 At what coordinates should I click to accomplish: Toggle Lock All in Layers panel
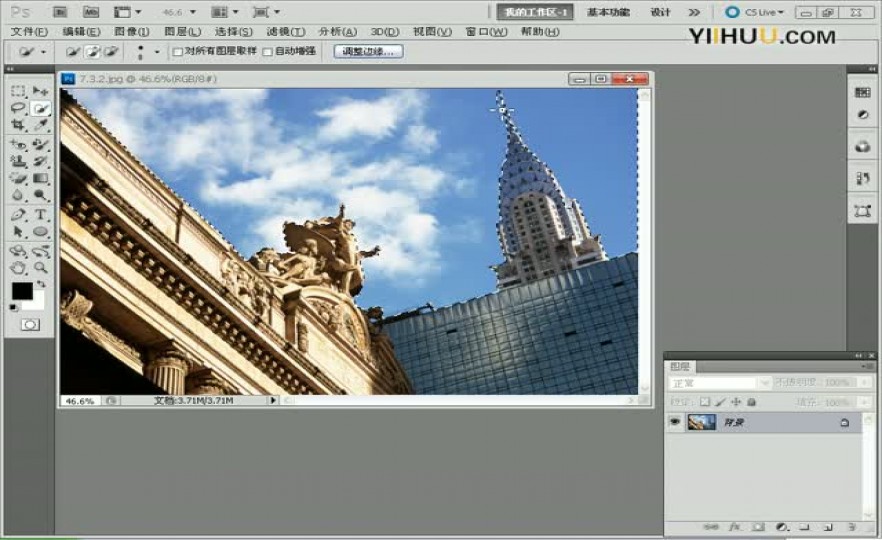[751, 402]
